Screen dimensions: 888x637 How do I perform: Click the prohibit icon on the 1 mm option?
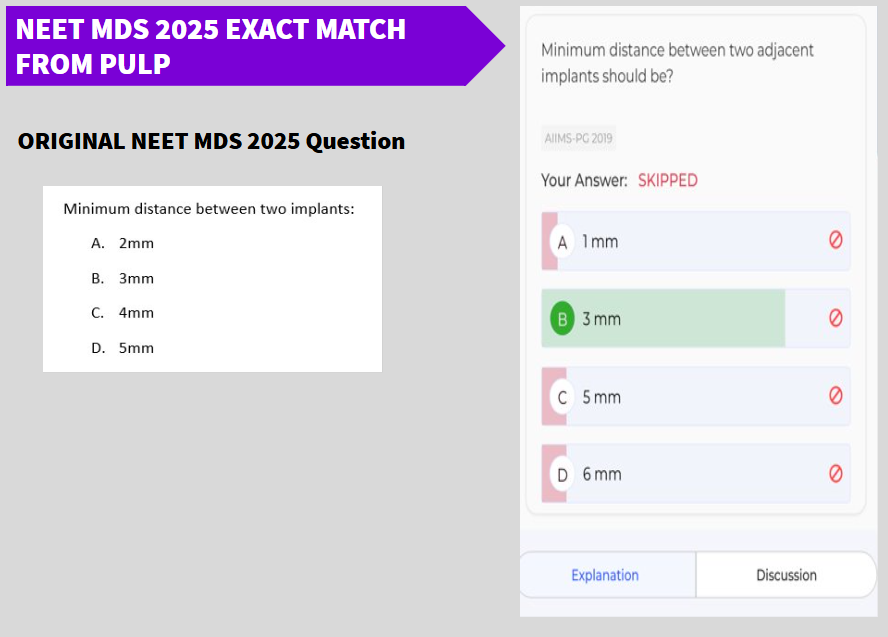835,240
